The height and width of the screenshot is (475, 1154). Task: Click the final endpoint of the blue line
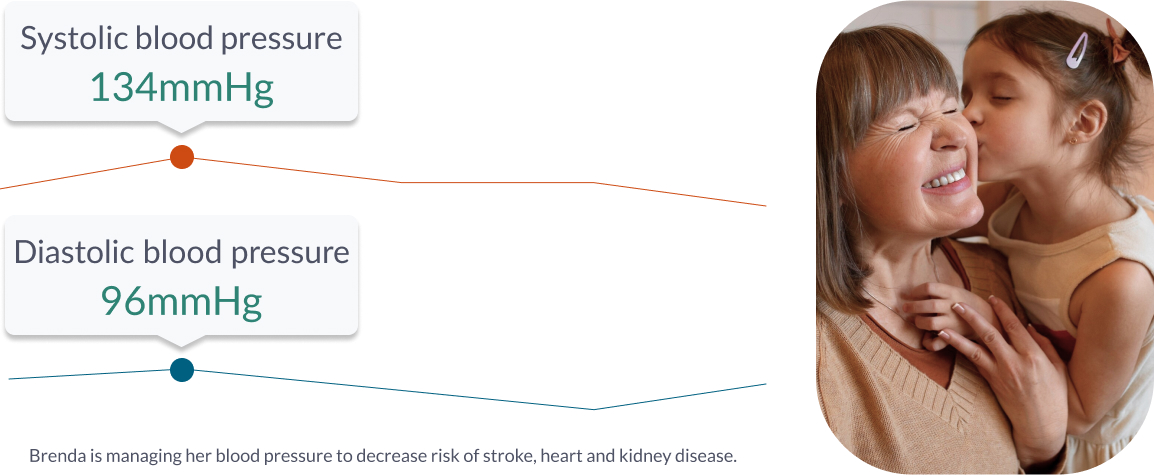[765, 384]
